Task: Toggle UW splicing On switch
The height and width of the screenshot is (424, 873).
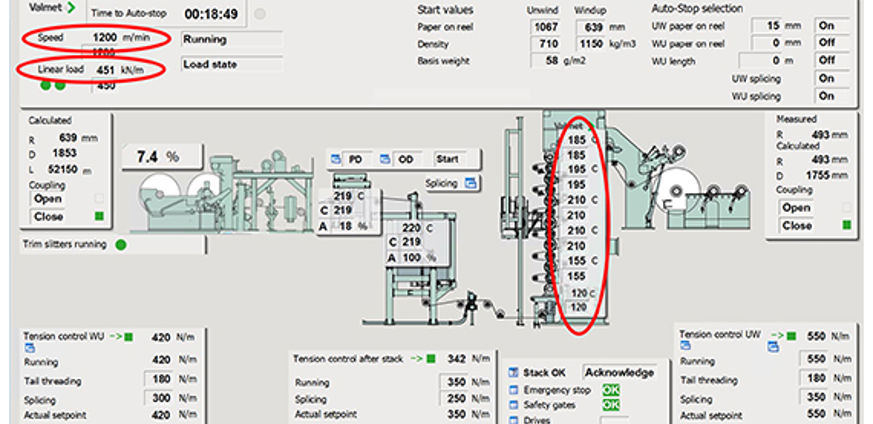Action: (x=832, y=78)
